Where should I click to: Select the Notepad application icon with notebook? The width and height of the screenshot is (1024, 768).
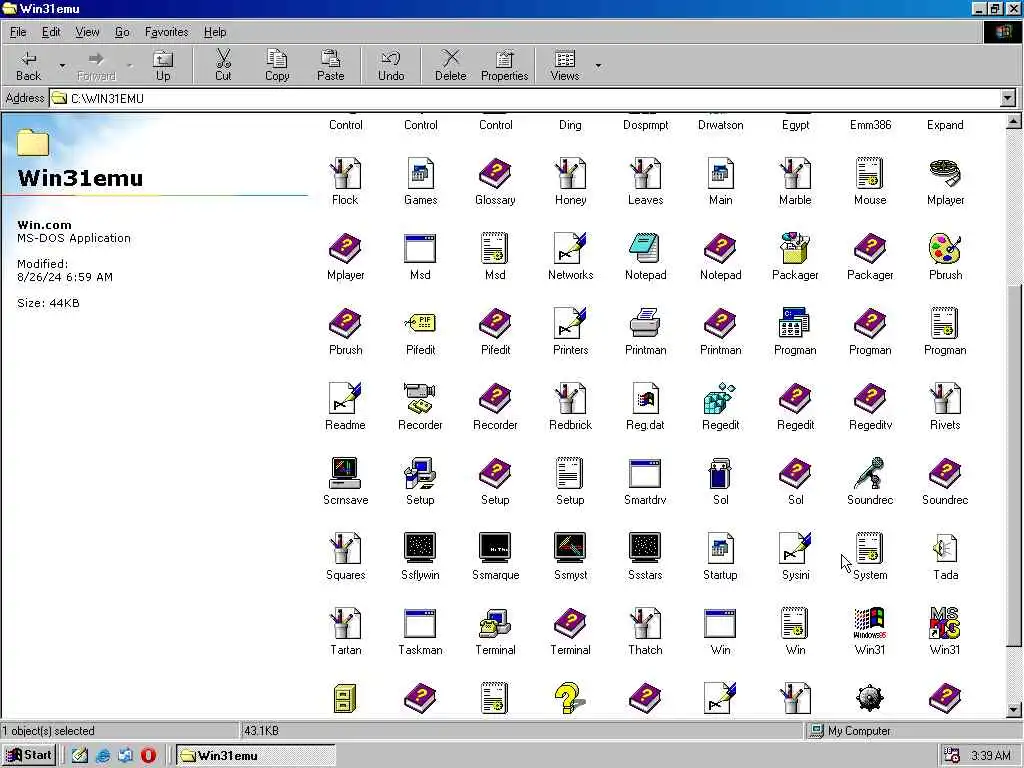point(645,249)
